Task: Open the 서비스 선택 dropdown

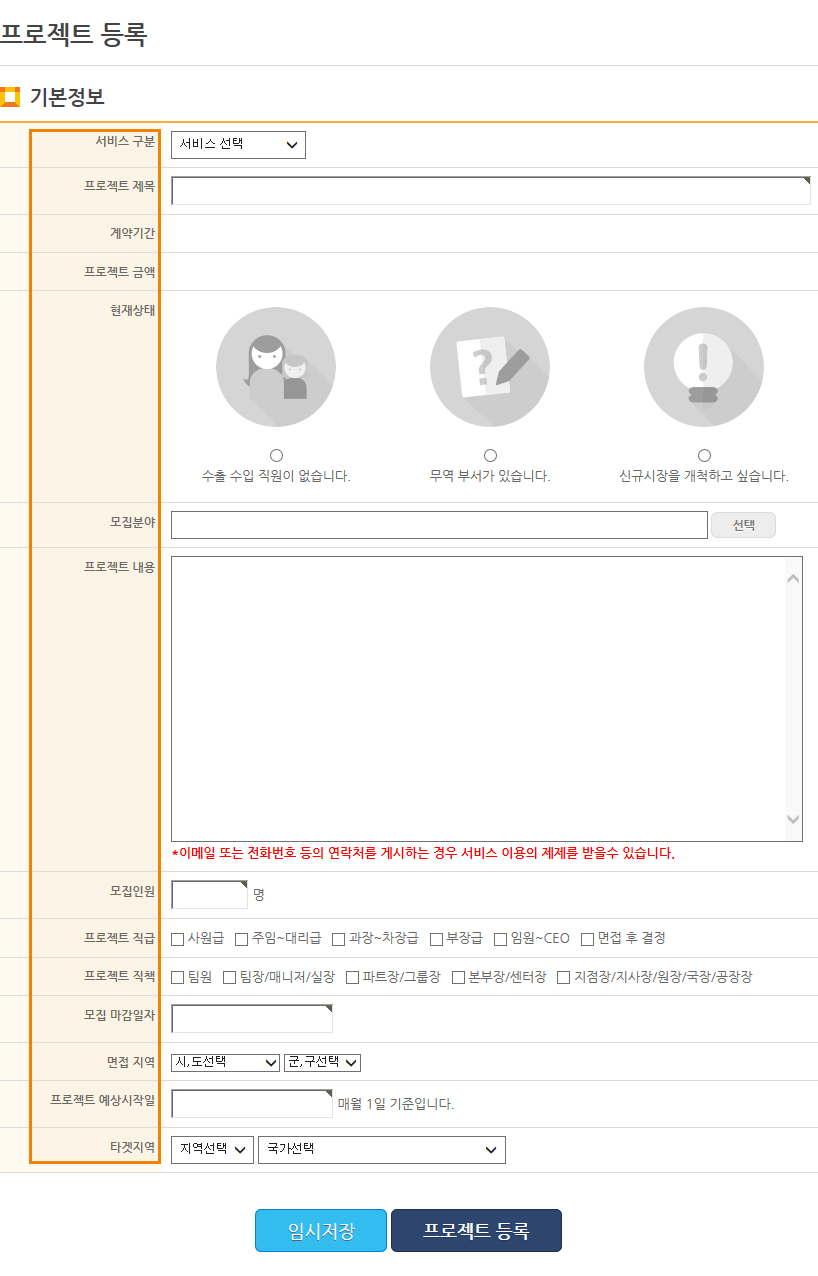Action: point(238,145)
